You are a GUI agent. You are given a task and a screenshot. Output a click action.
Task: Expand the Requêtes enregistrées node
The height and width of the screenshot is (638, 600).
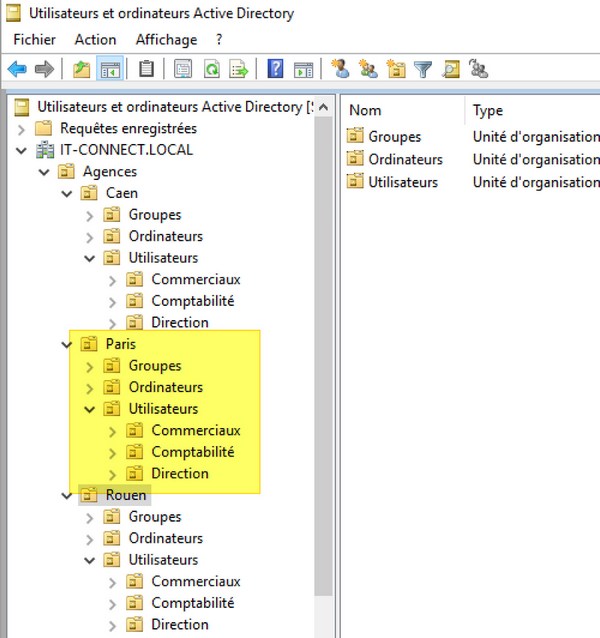22,129
